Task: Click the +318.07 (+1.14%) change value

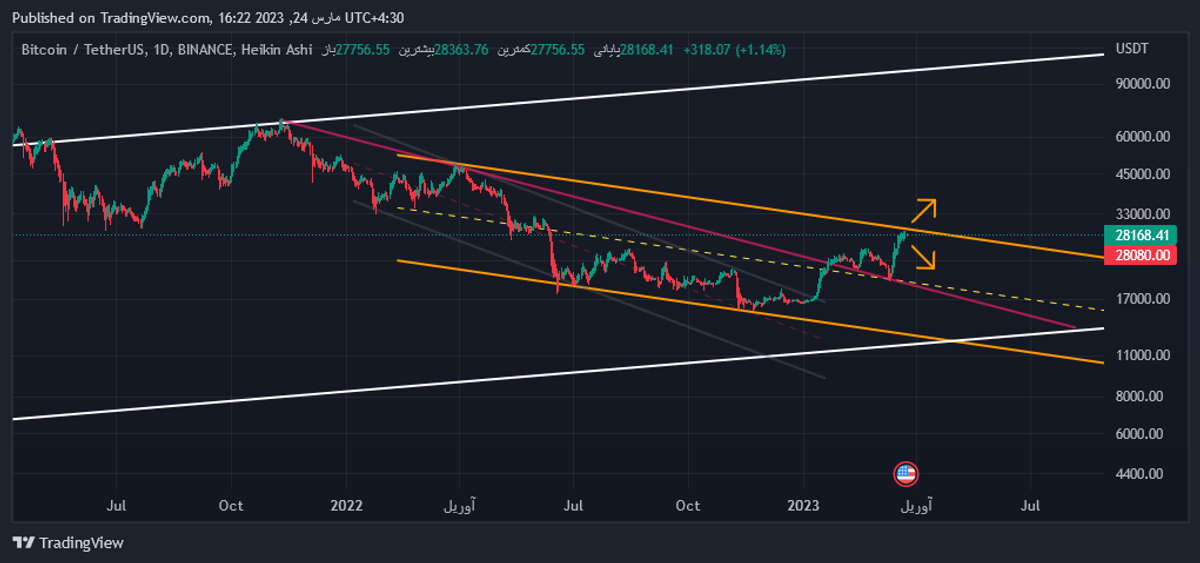Action: tap(735, 49)
